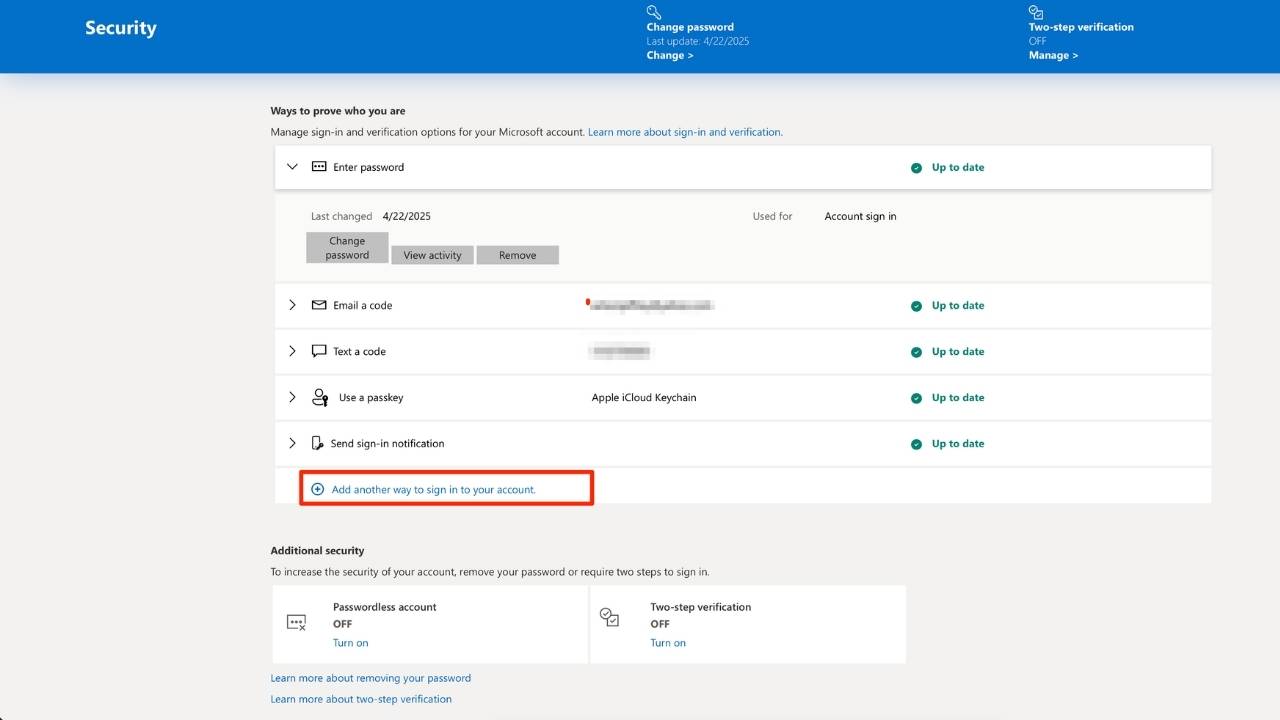Click the blurred email address in Email a code row
The height and width of the screenshot is (720, 1280).
click(650, 305)
